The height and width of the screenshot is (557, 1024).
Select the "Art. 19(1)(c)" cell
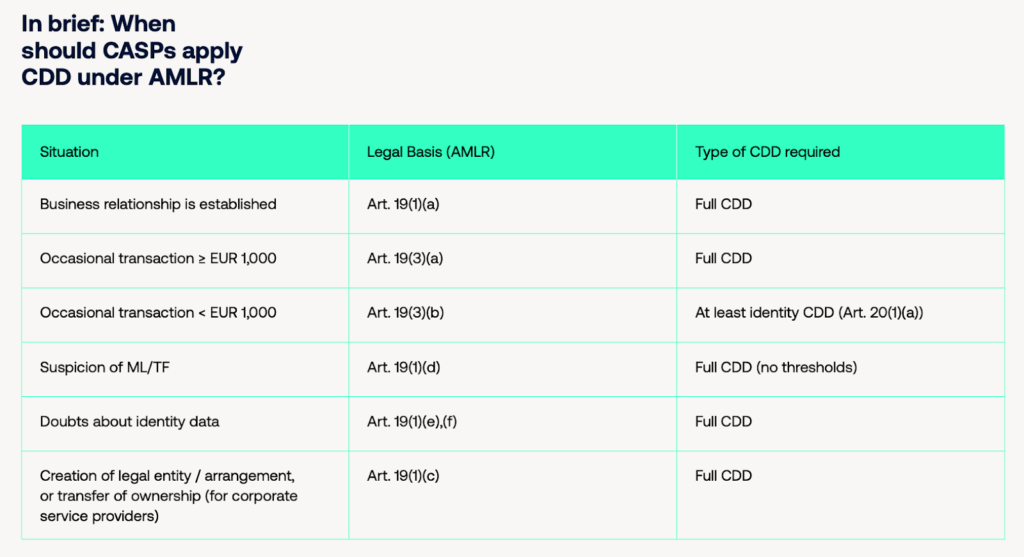(405, 476)
